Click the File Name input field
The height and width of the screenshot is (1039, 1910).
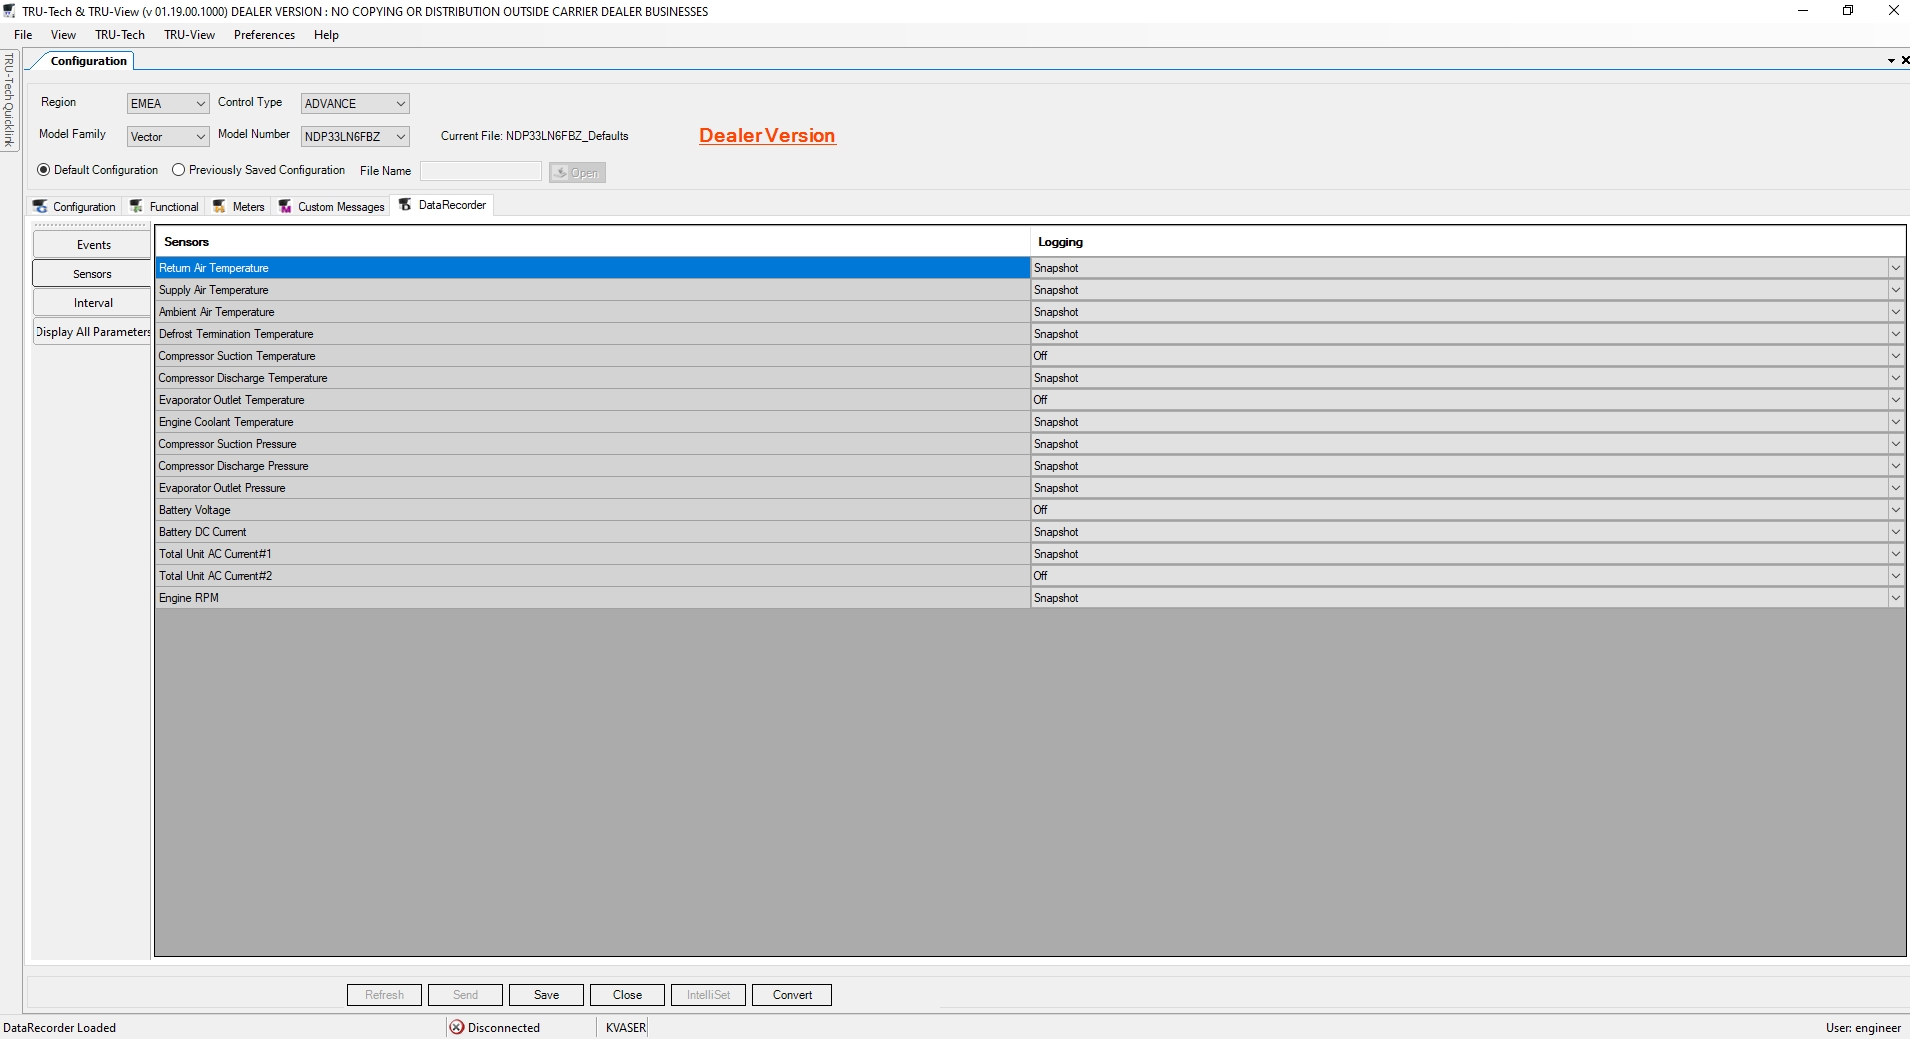[x=480, y=172]
